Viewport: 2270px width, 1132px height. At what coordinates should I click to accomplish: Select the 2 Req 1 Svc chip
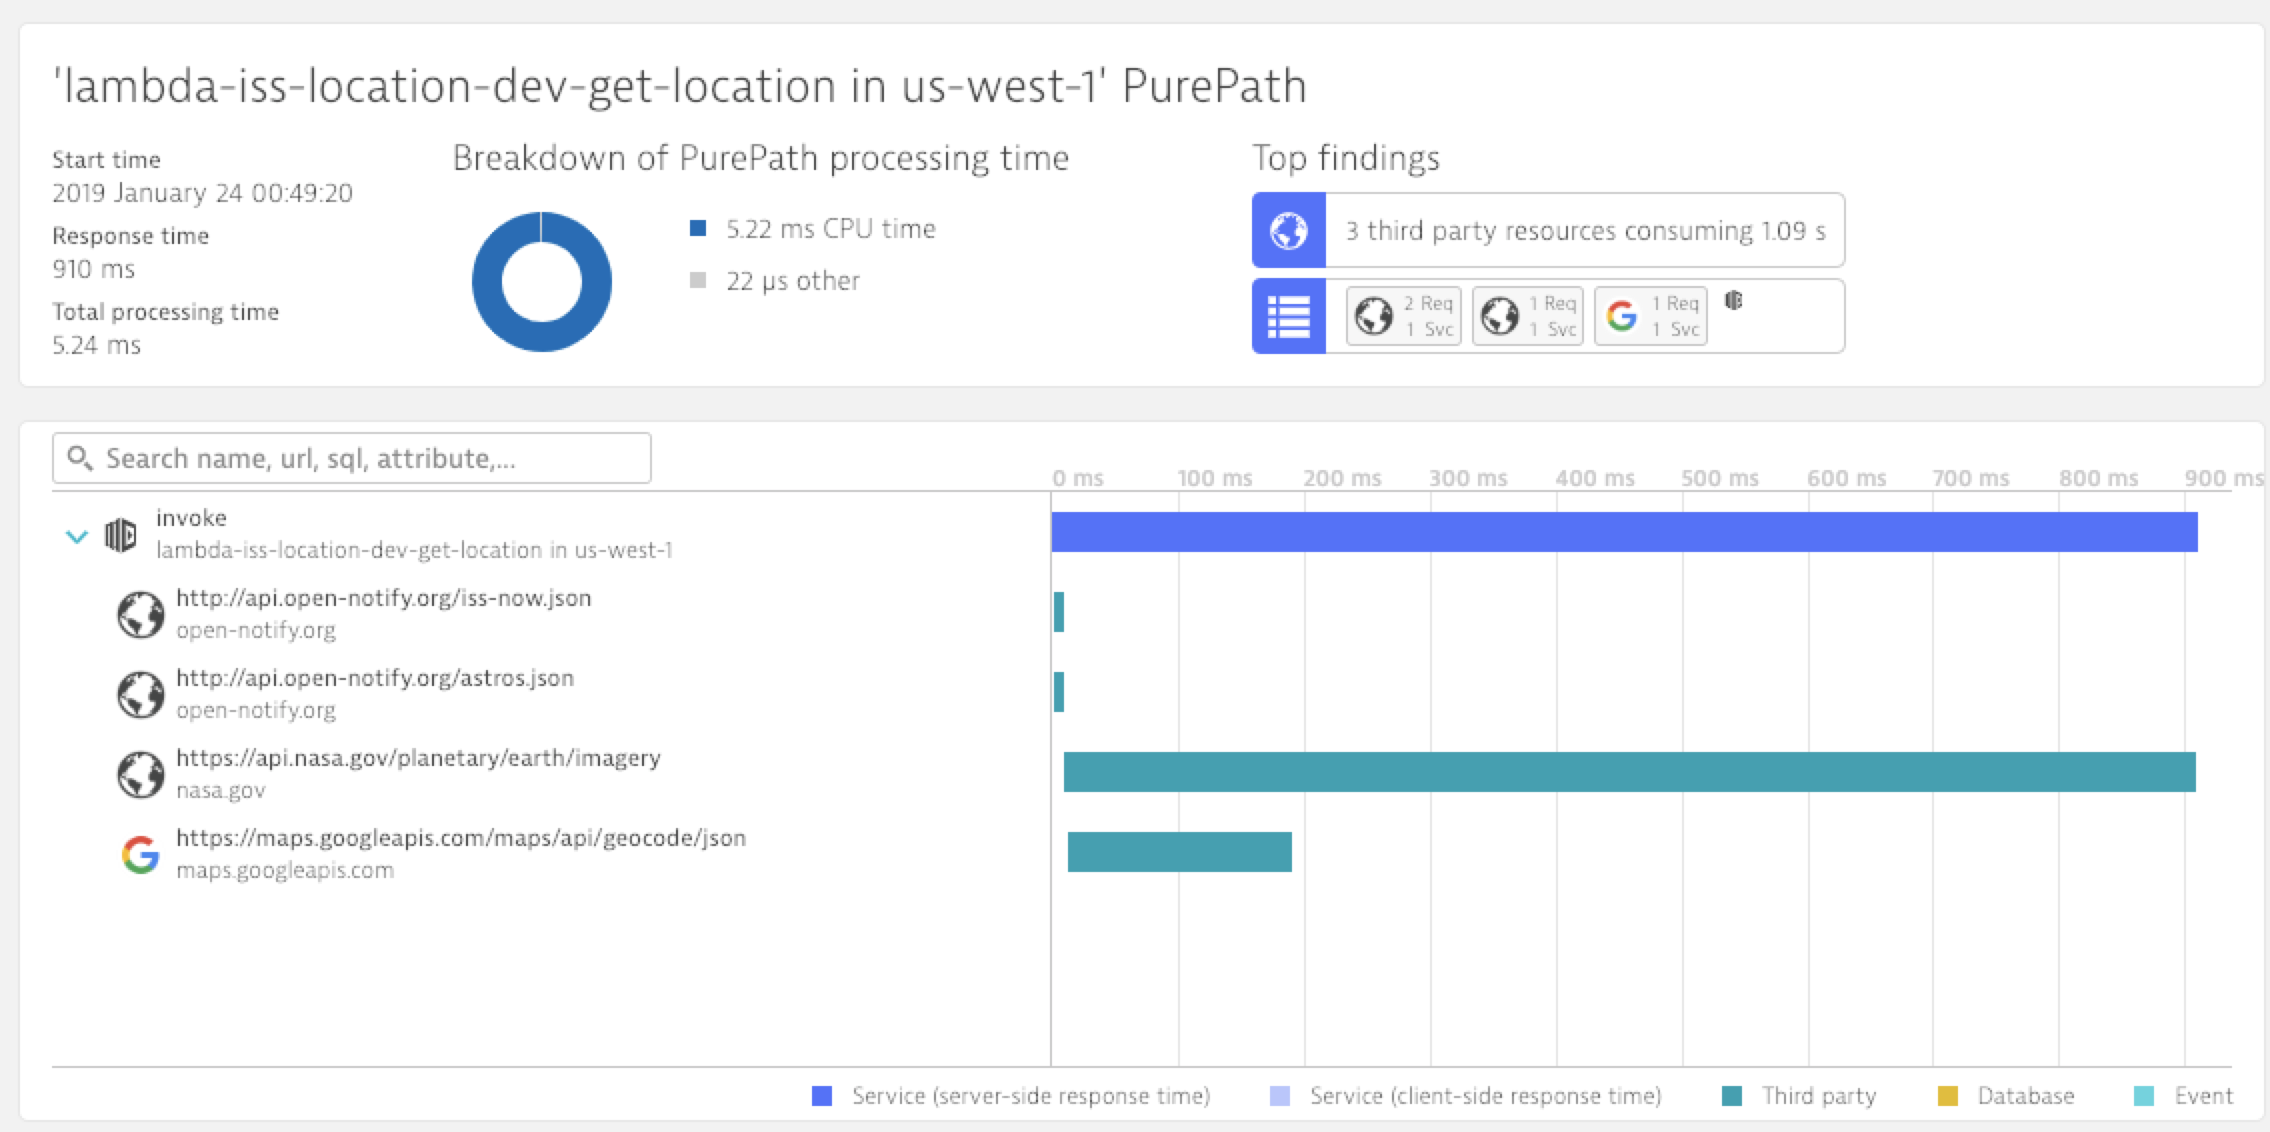point(1403,316)
